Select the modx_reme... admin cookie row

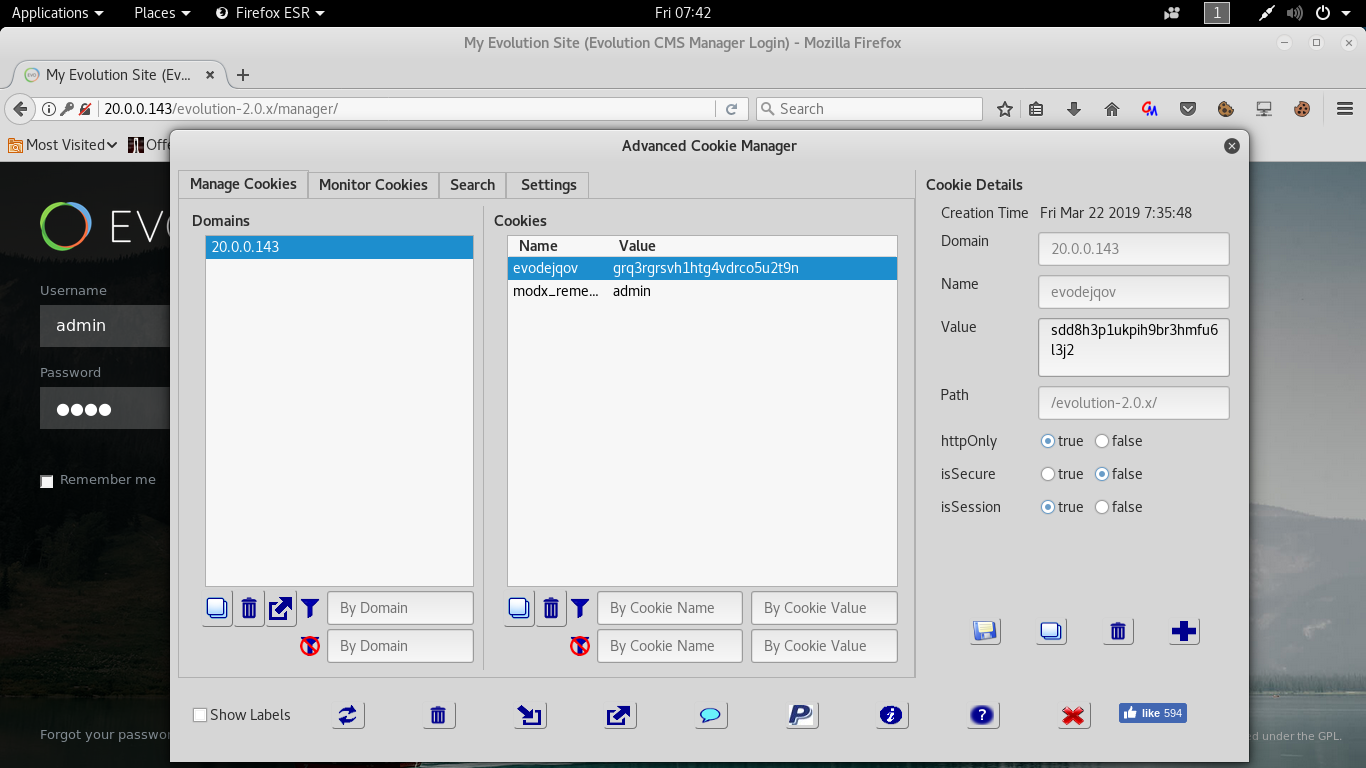click(702, 291)
